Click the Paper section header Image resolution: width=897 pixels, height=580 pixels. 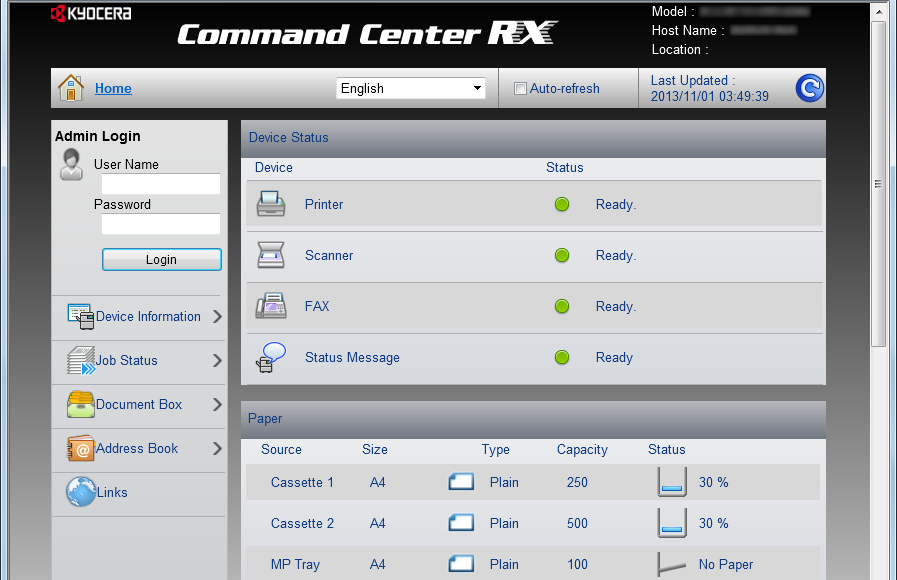(533, 419)
